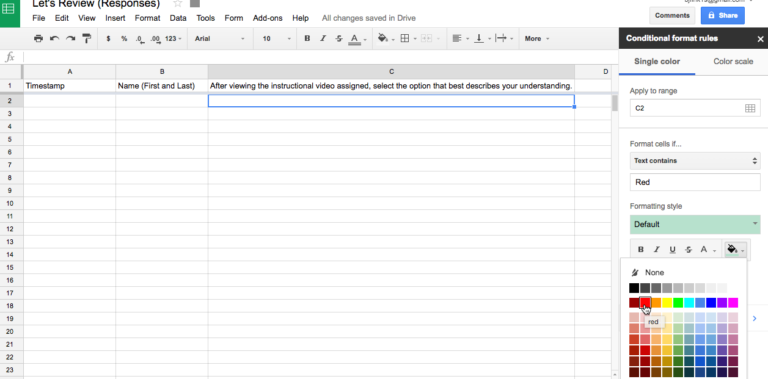Toggle strikethrough in main toolbar

[x=339, y=38]
